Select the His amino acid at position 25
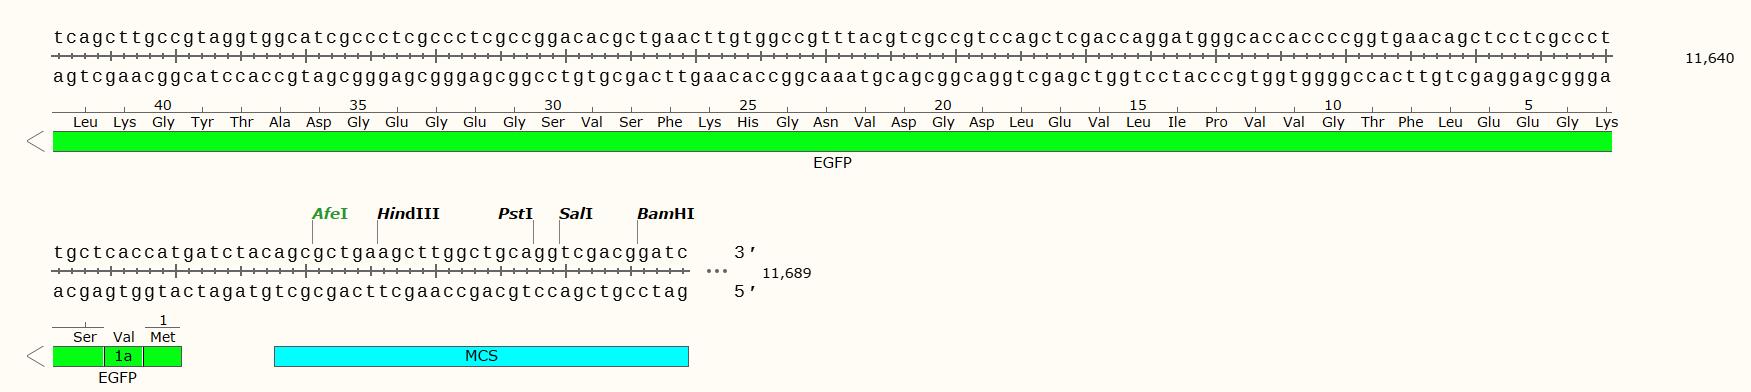 pyautogui.click(x=748, y=122)
